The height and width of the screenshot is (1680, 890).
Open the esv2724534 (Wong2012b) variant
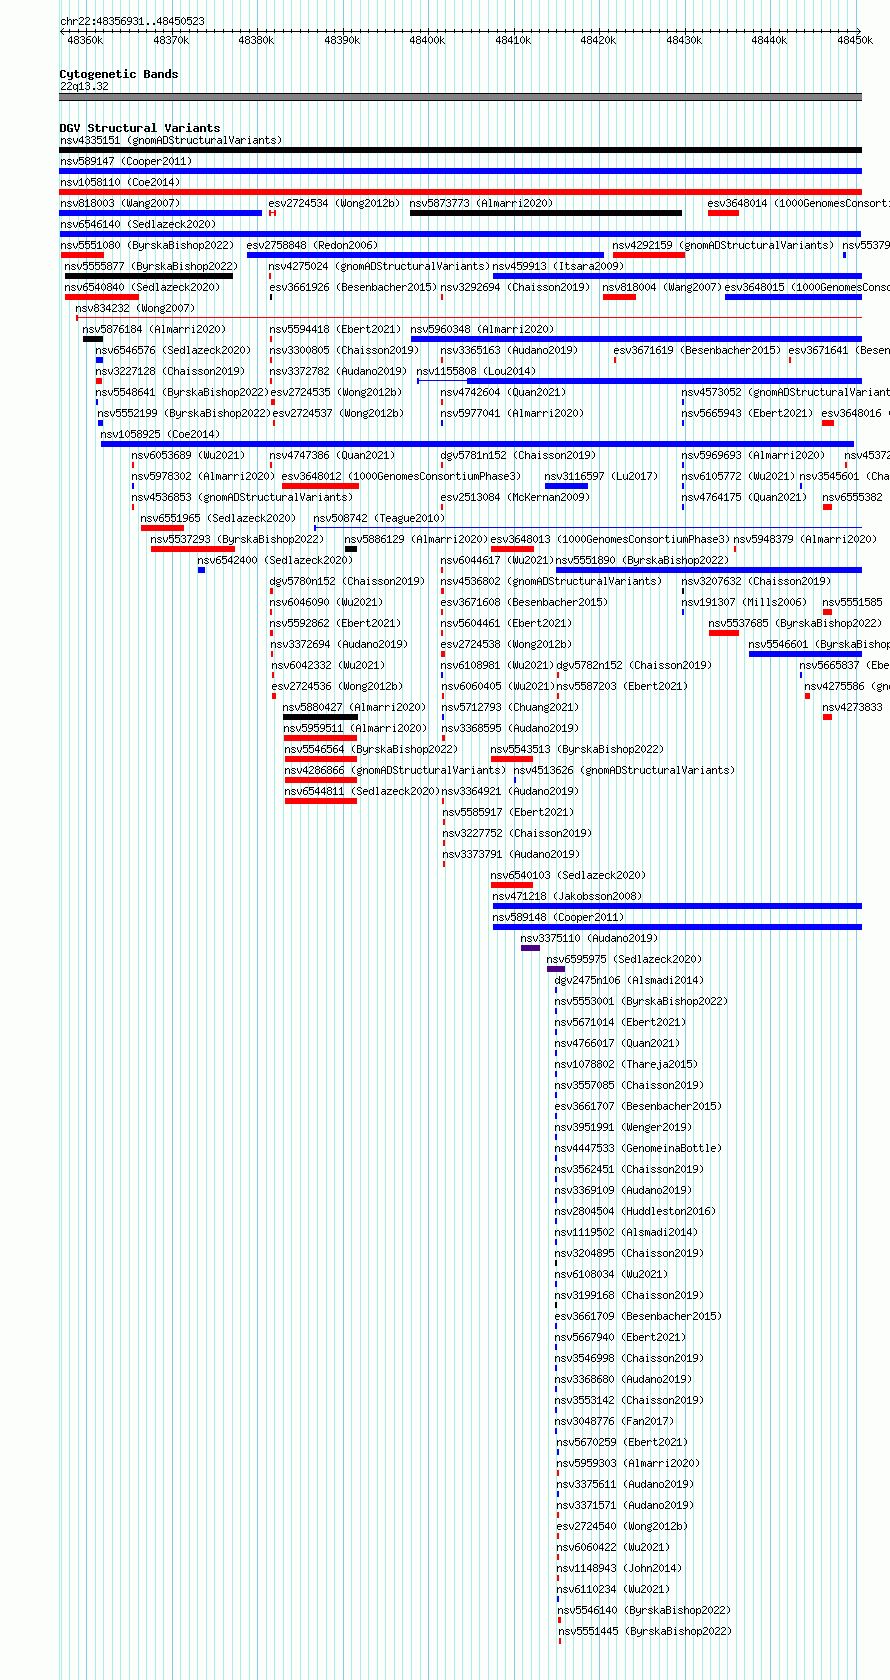(x=334, y=203)
